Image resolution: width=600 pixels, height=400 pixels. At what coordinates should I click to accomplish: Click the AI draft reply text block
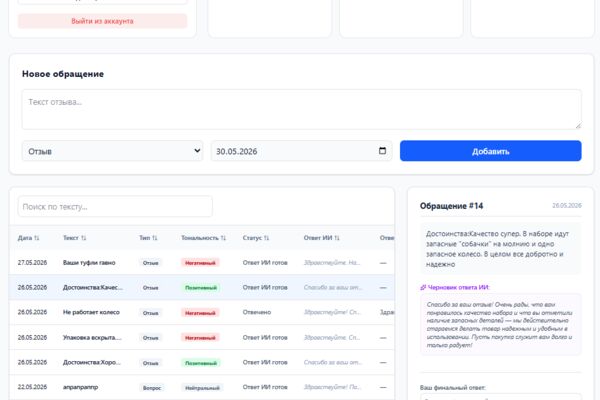pyautogui.click(x=500, y=325)
